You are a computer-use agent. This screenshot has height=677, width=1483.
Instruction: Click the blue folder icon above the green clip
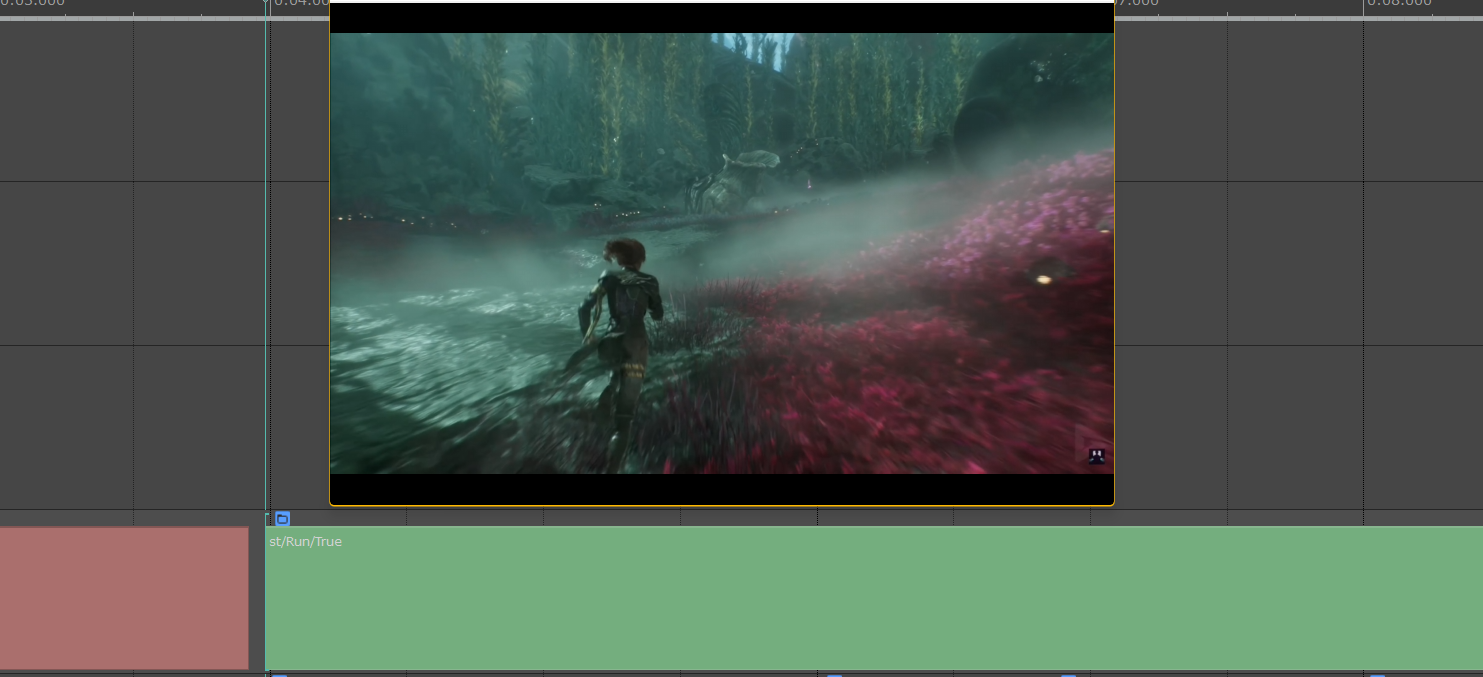click(282, 519)
